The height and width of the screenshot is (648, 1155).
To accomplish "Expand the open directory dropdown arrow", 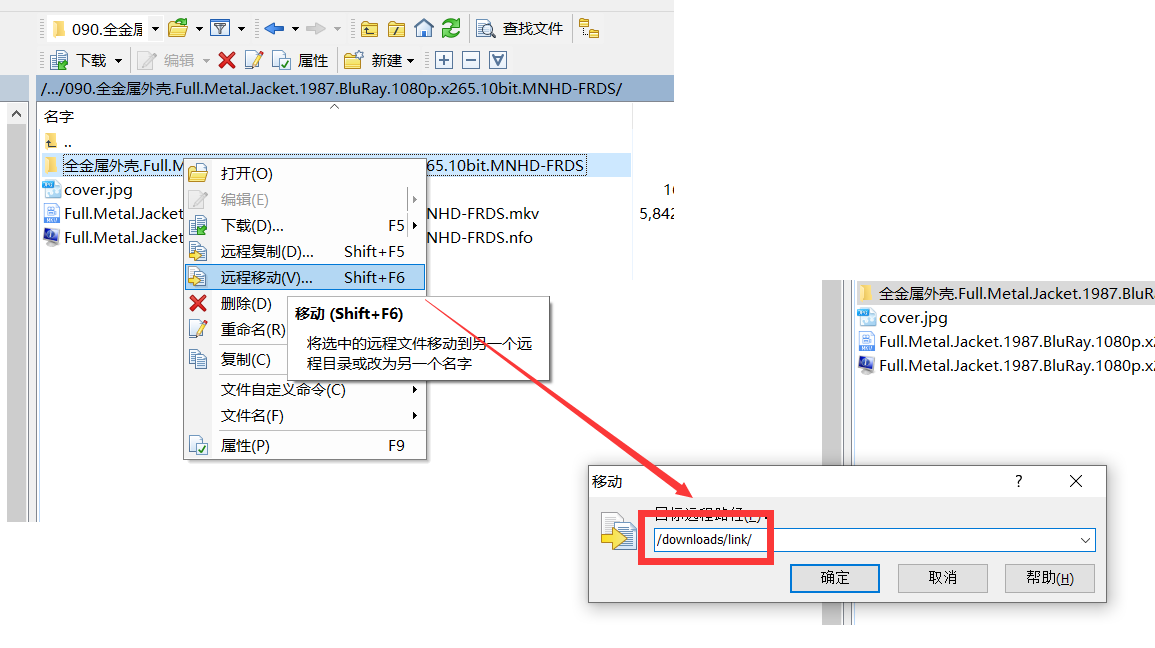I will point(199,29).
